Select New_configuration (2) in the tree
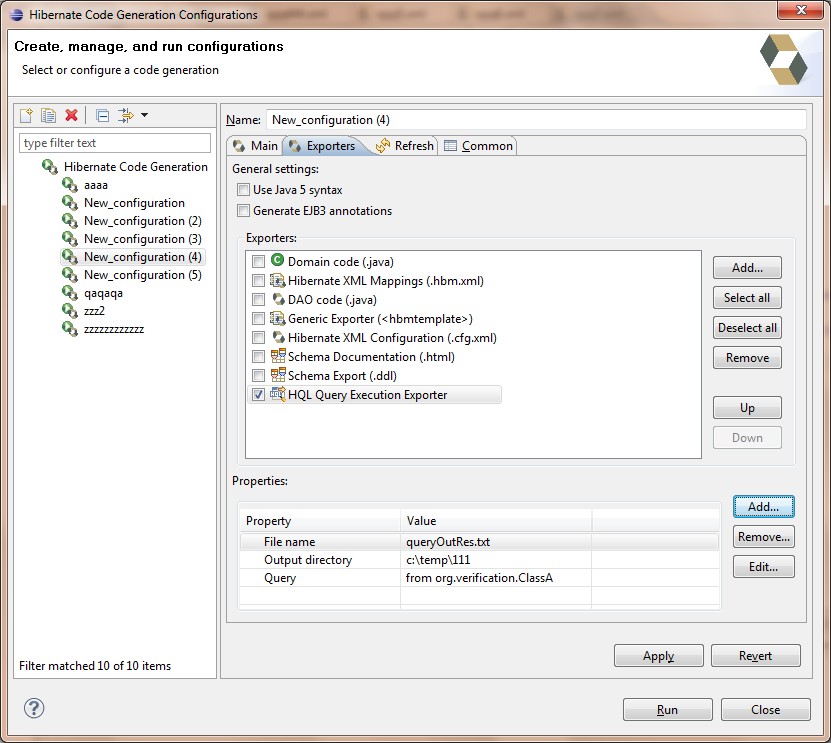The image size is (831, 743). pos(143,220)
